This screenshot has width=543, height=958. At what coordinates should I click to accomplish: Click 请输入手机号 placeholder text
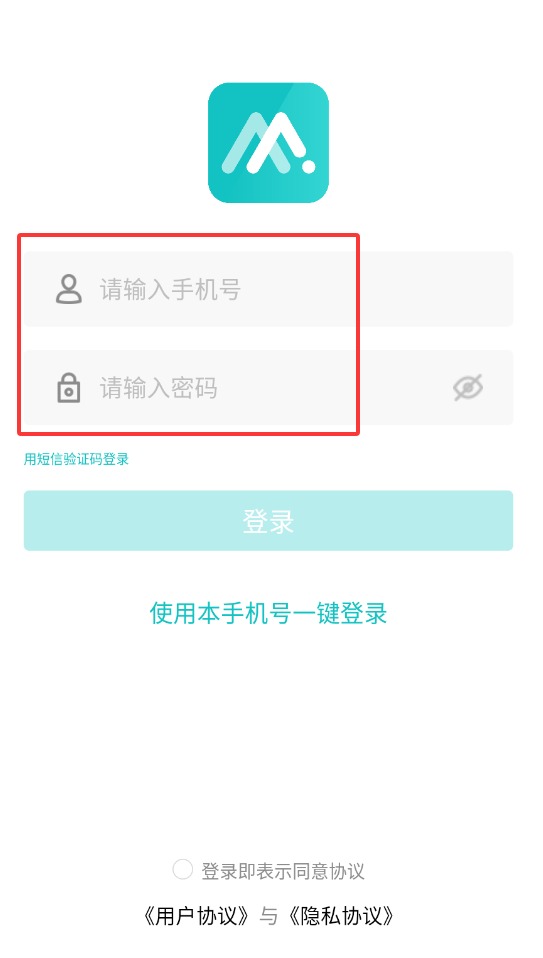pos(170,289)
